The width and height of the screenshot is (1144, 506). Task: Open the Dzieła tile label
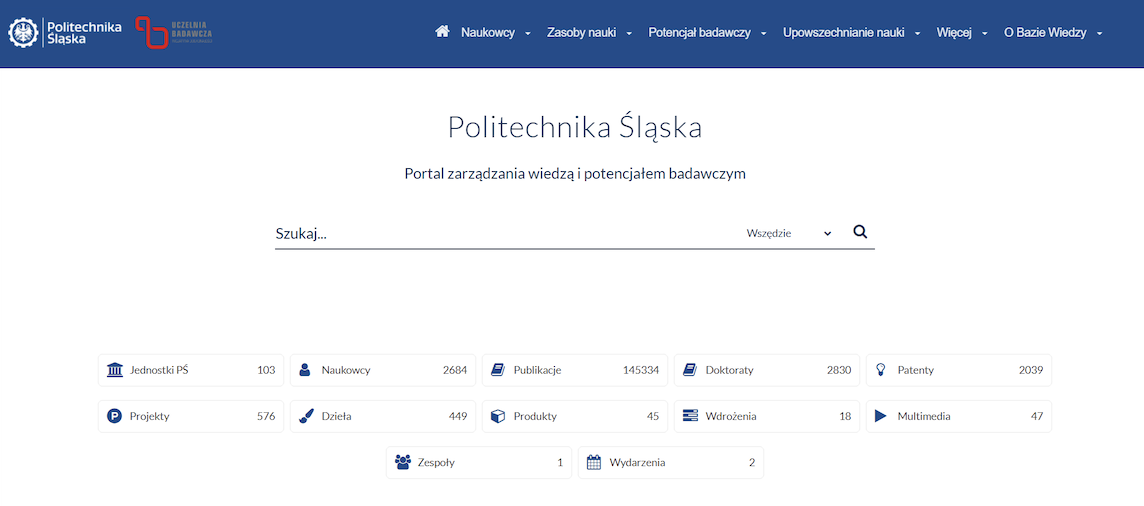coord(336,417)
